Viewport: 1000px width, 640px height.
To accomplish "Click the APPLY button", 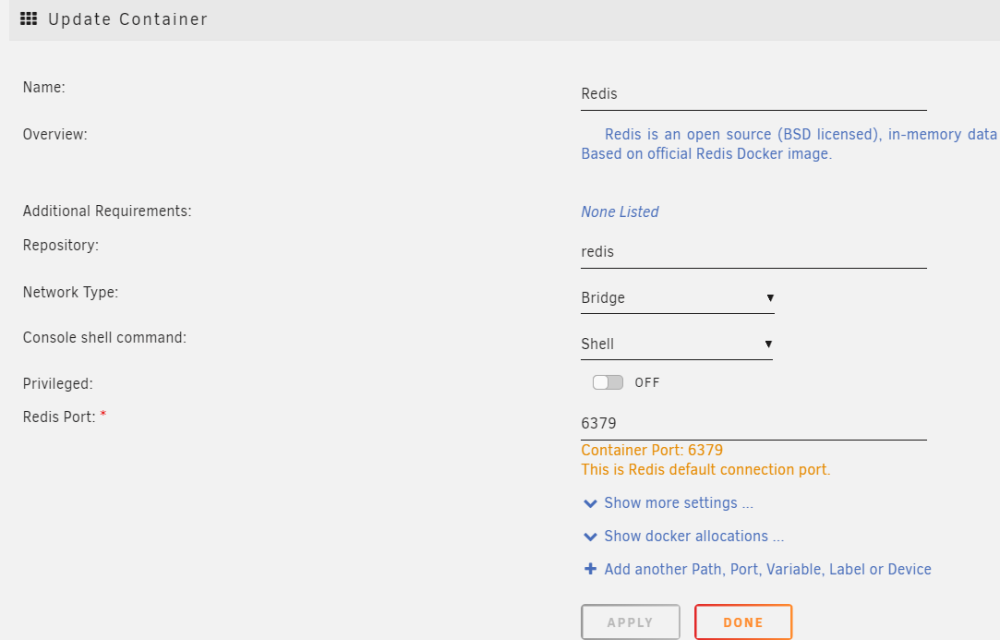I will pyautogui.click(x=630, y=622).
